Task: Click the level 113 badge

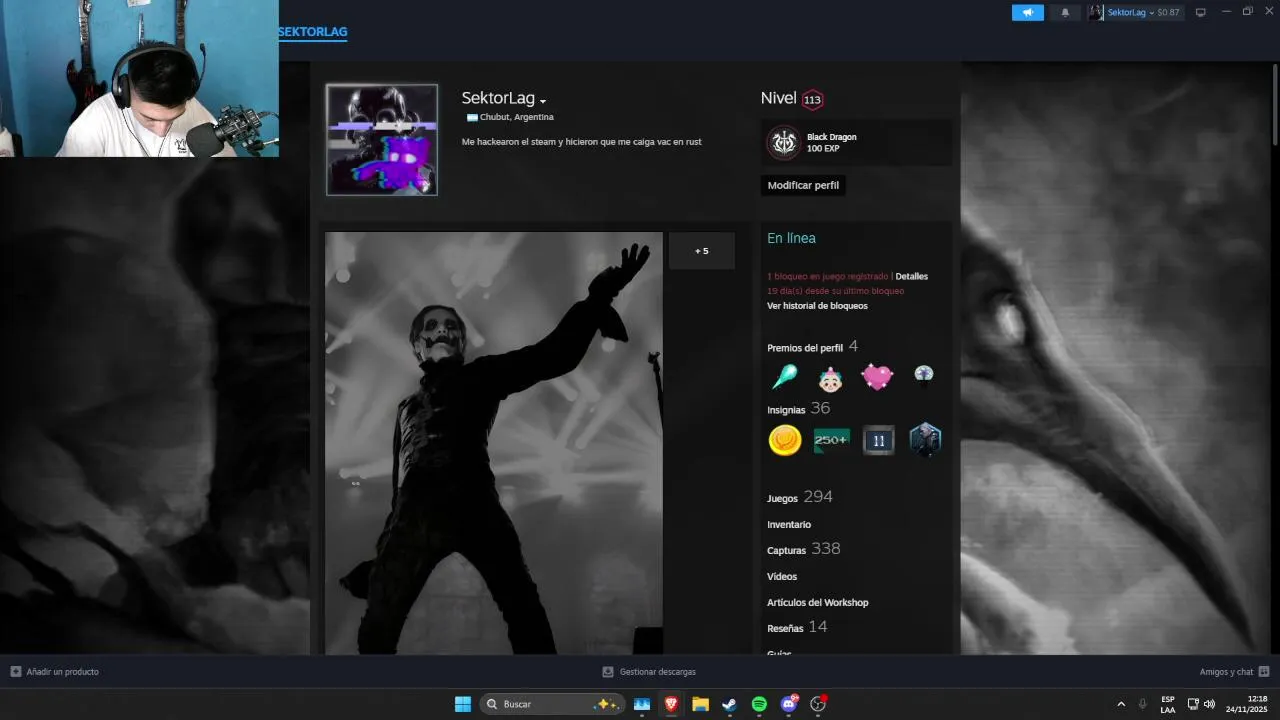Action: pos(812,99)
